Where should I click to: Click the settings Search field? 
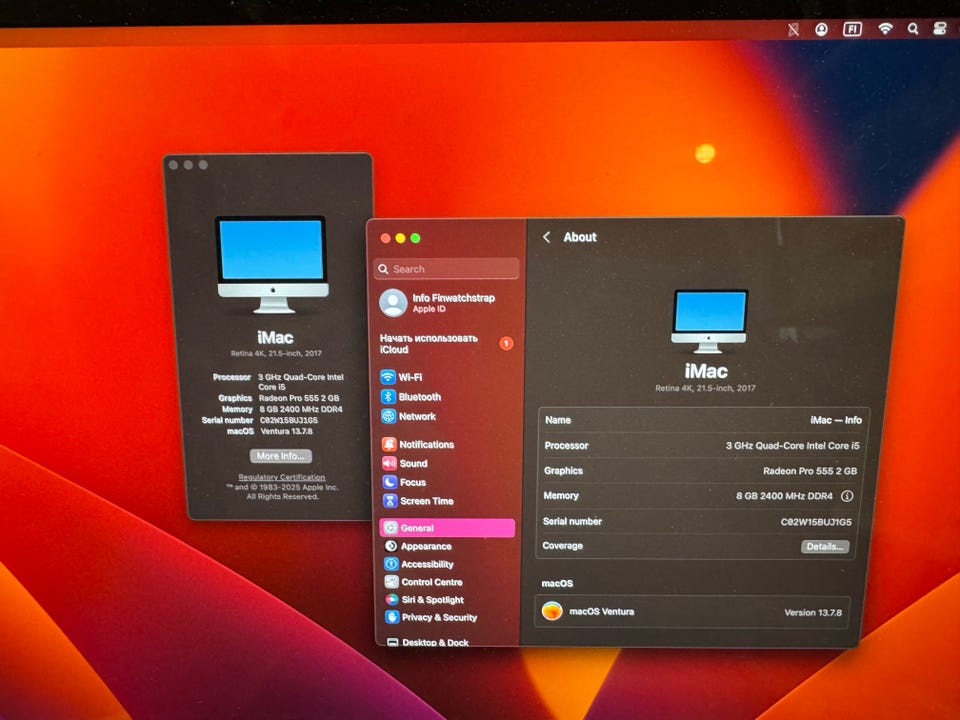coord(446,269)
